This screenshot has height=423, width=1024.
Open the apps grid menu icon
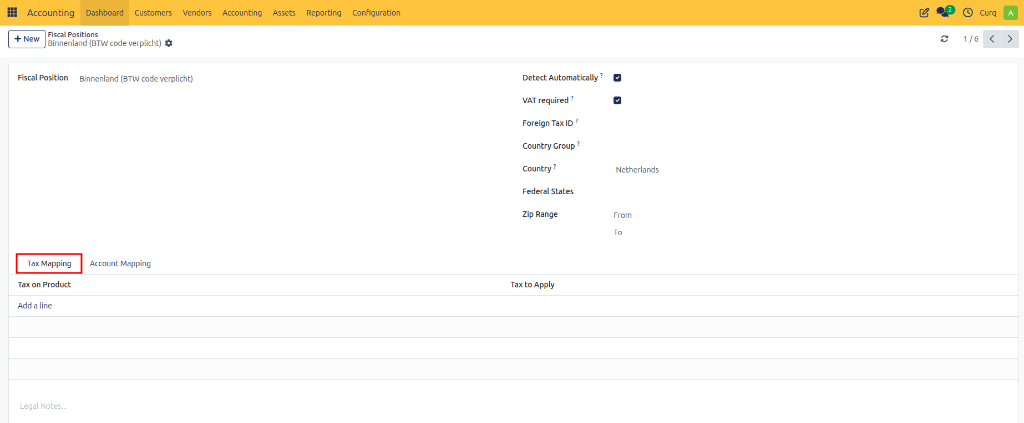point(12,12)
